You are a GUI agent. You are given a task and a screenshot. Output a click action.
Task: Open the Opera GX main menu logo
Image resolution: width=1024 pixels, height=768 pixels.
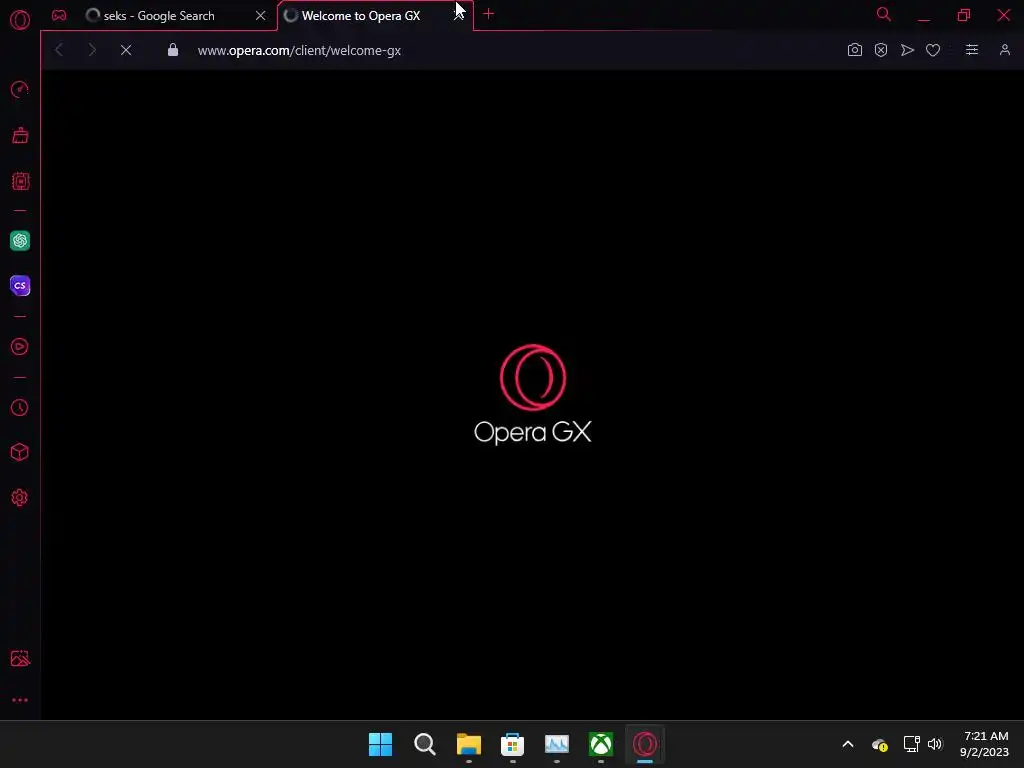tap(20, 20)
